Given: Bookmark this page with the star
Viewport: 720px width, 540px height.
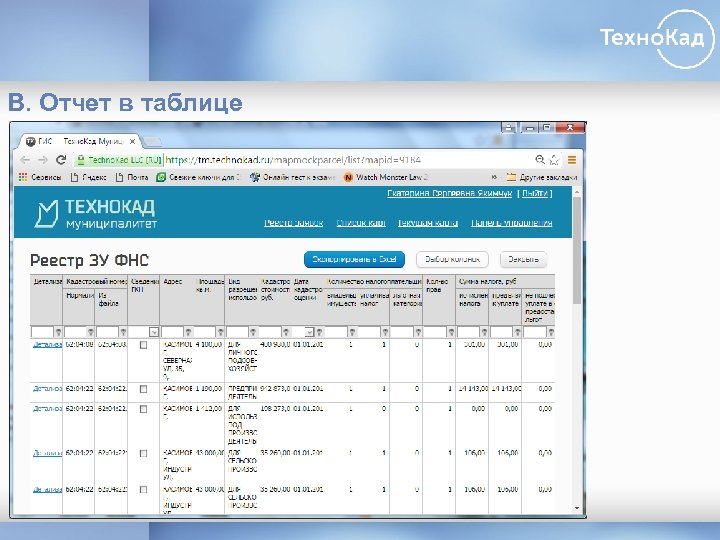Looking at the screenshot, I should coord(555,160).
